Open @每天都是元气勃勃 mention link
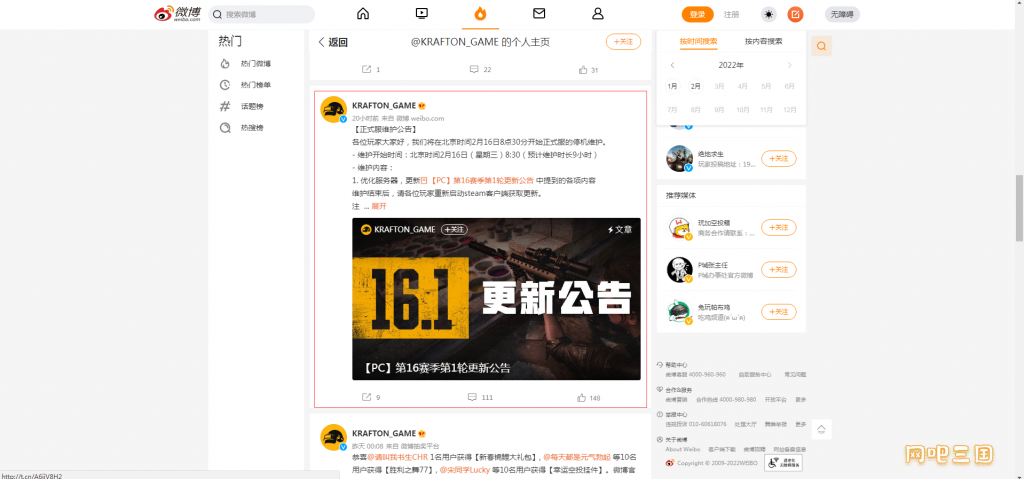Screen dimensions: 1024x479 pyautogui.click(x=577, y=457)
